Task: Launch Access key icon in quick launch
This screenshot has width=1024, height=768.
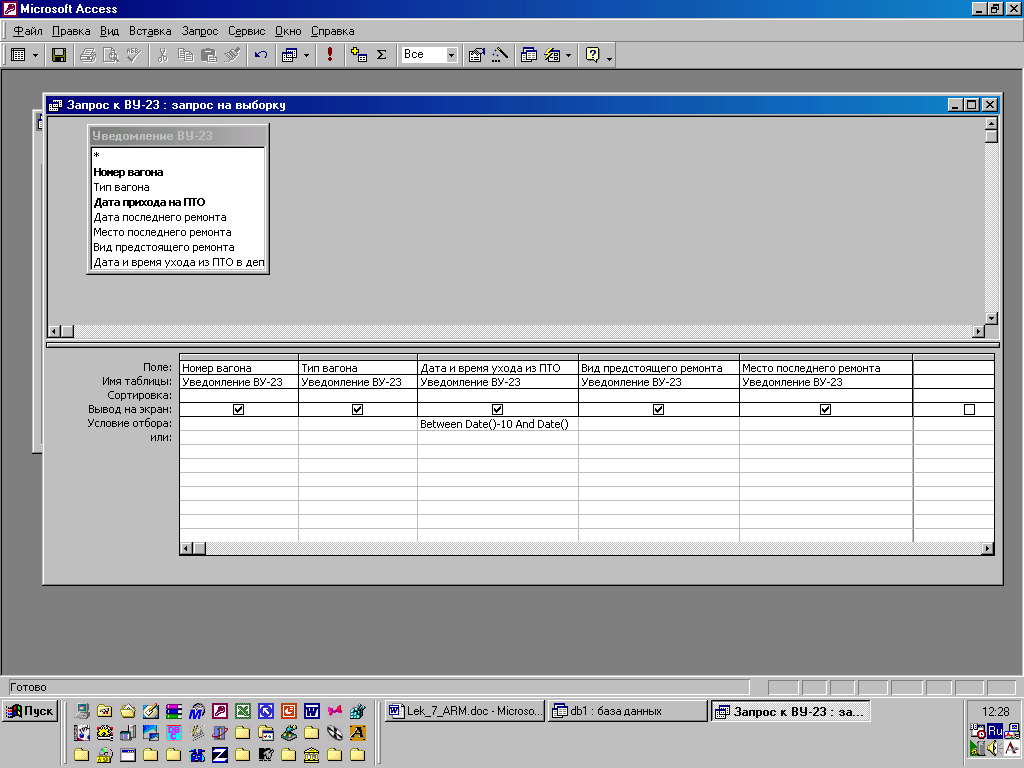Action: click(x=220, y=711)
